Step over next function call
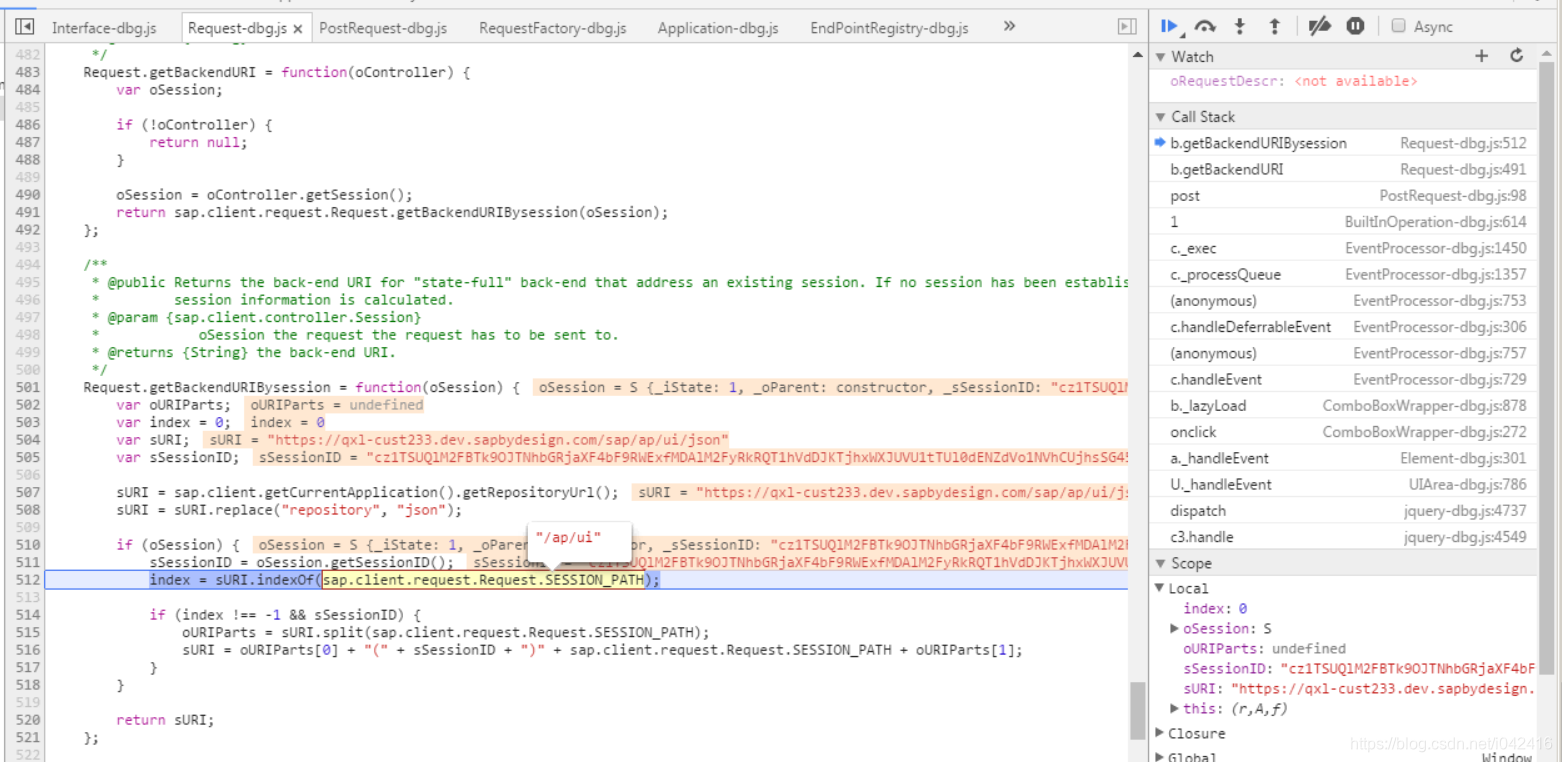Screen dimensions: 1562x762 click(x=1205, y=27)
